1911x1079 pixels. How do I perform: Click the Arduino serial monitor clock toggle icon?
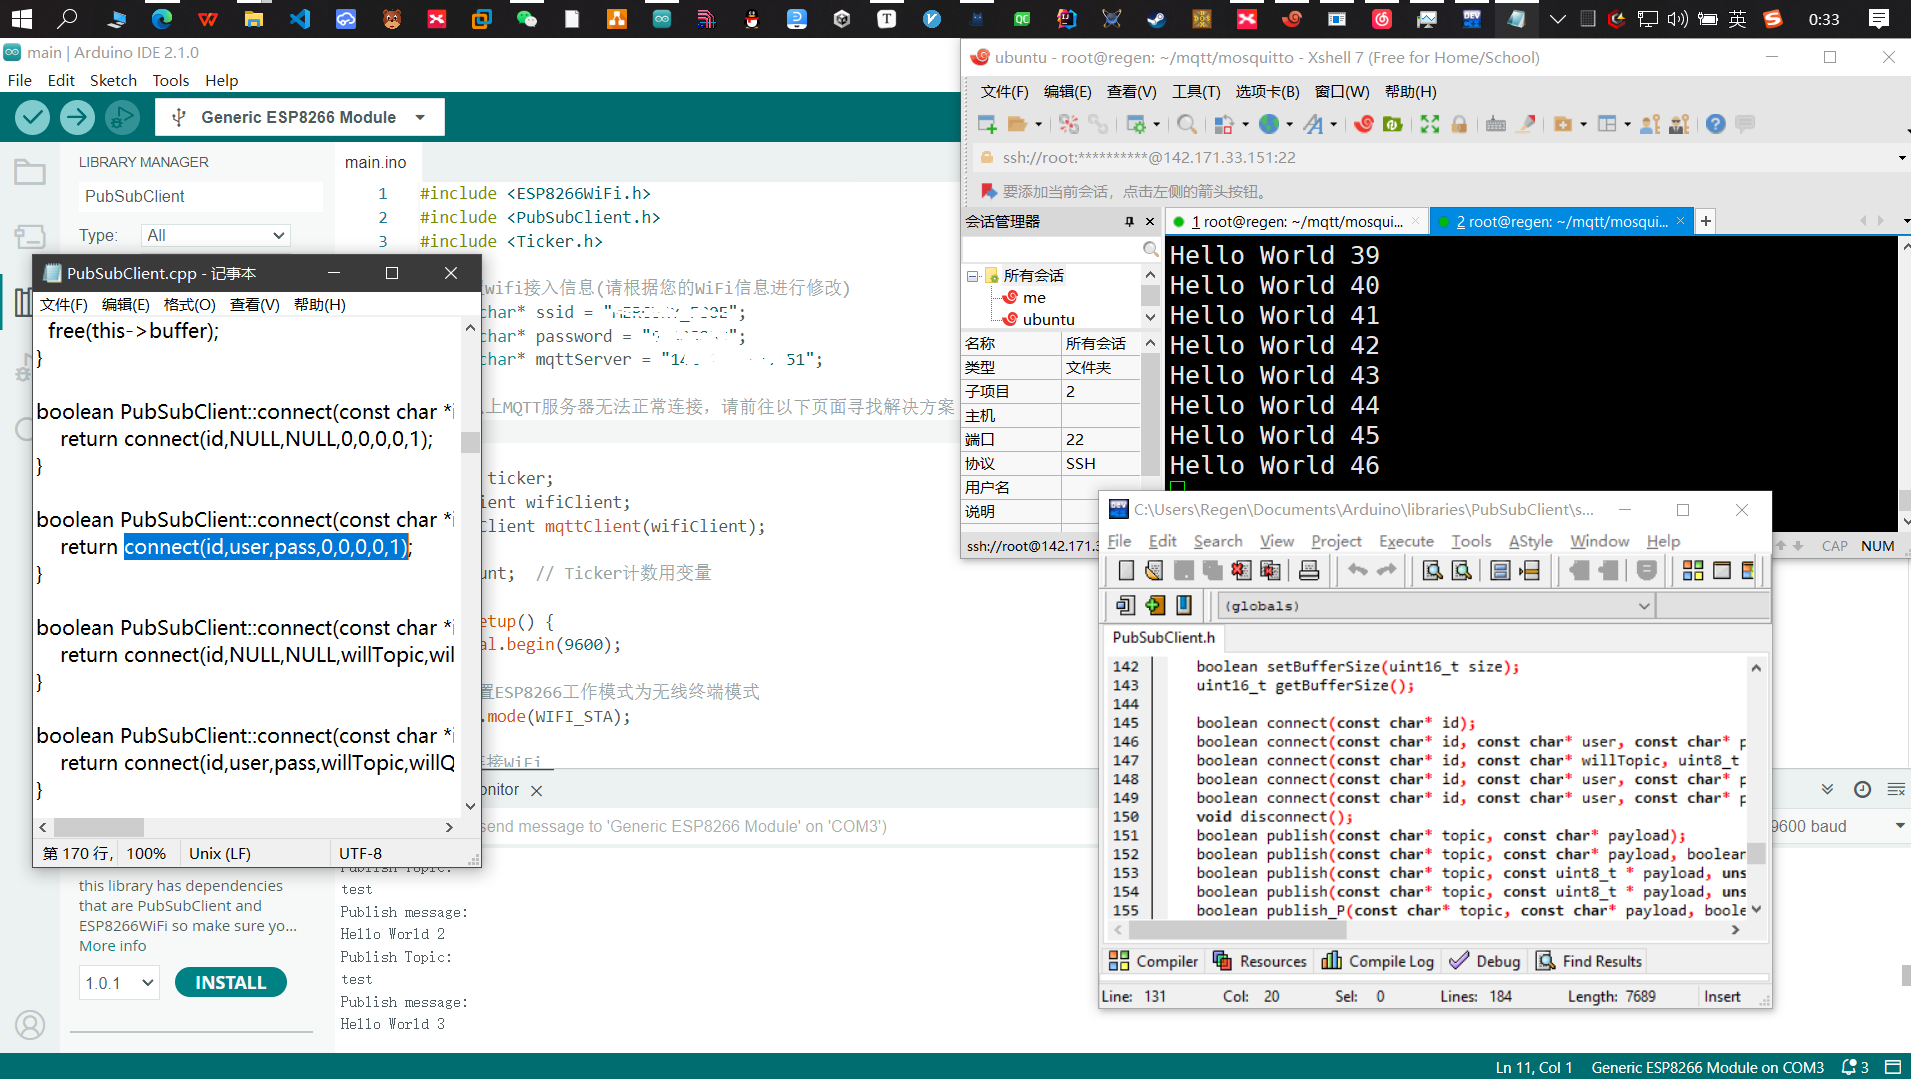point(1862,790)
